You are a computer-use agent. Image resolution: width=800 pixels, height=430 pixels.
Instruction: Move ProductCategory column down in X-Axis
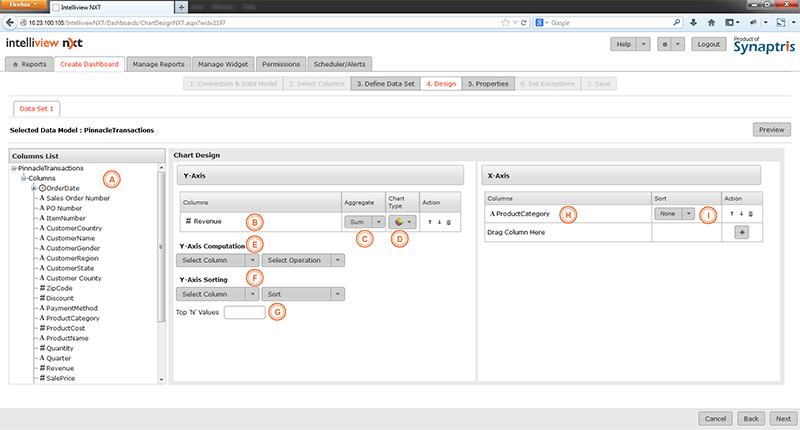[x=741, y=214]
